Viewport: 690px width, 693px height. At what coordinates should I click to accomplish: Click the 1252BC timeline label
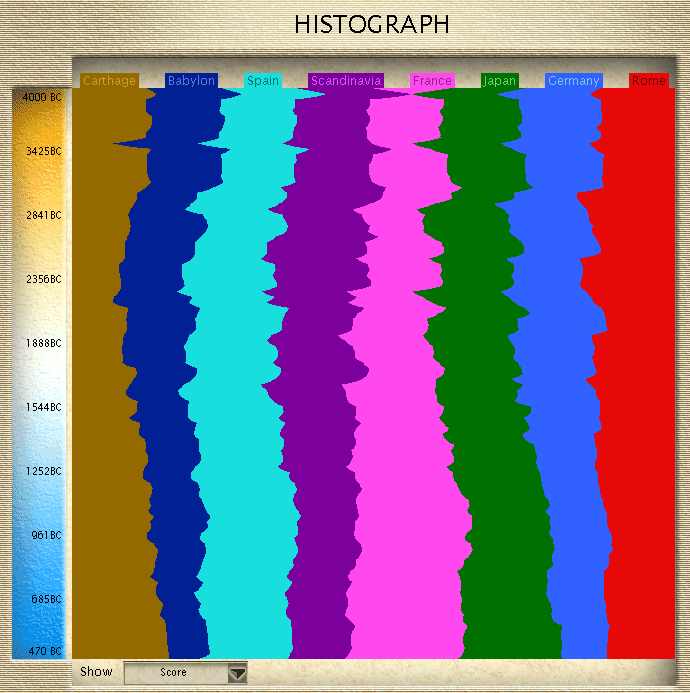click(44, 471)
